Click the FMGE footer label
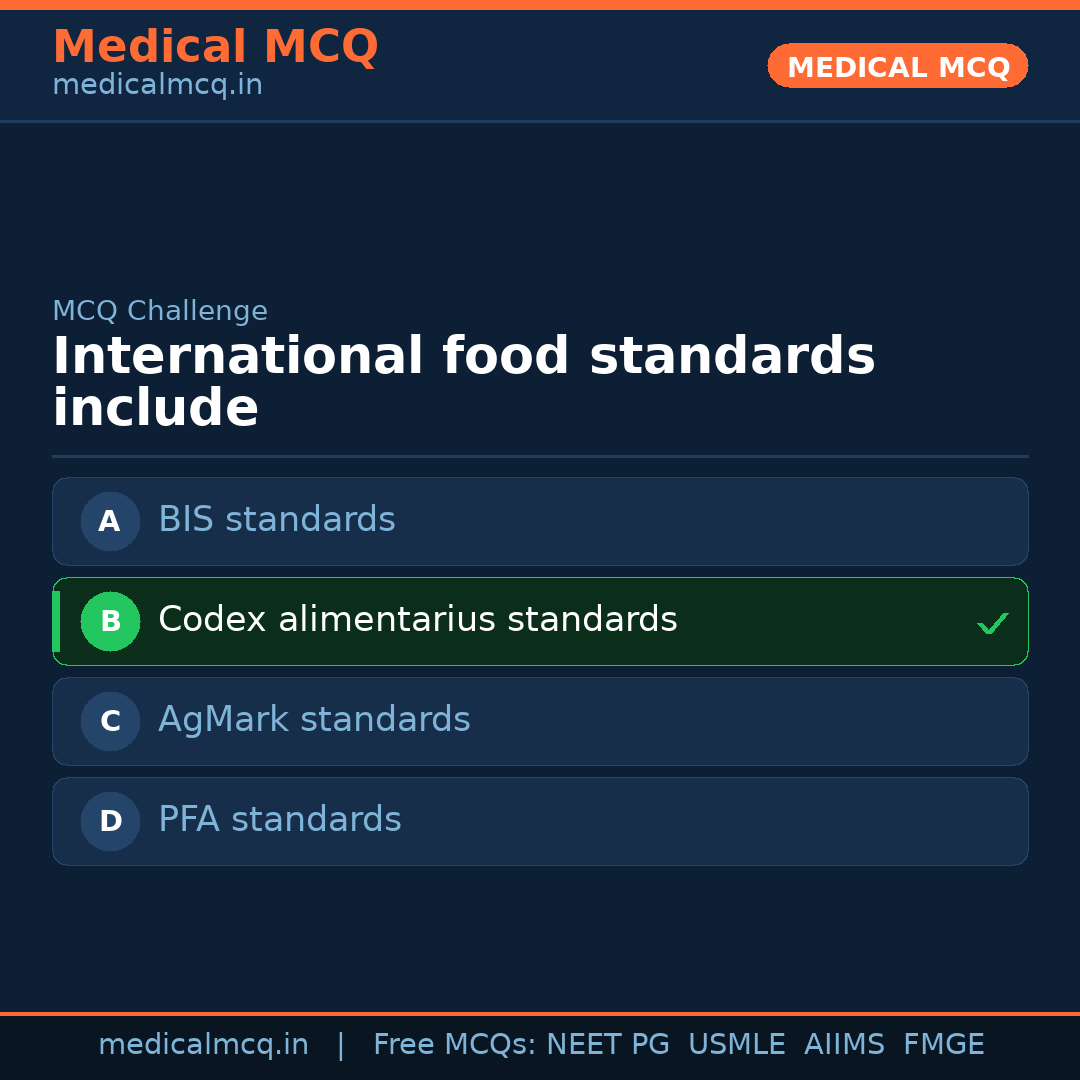Screen dimensions: 1080x1080 943,1044
